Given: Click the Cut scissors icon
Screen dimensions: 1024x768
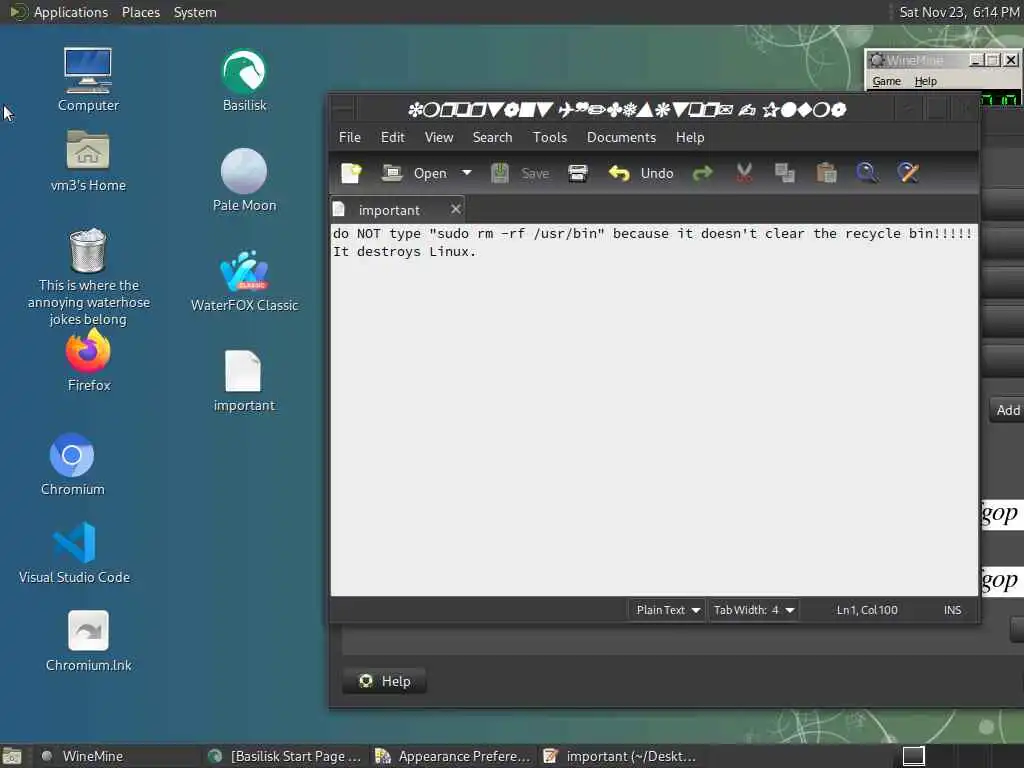Looking at the screenshot, I should [x=744, y=173].
